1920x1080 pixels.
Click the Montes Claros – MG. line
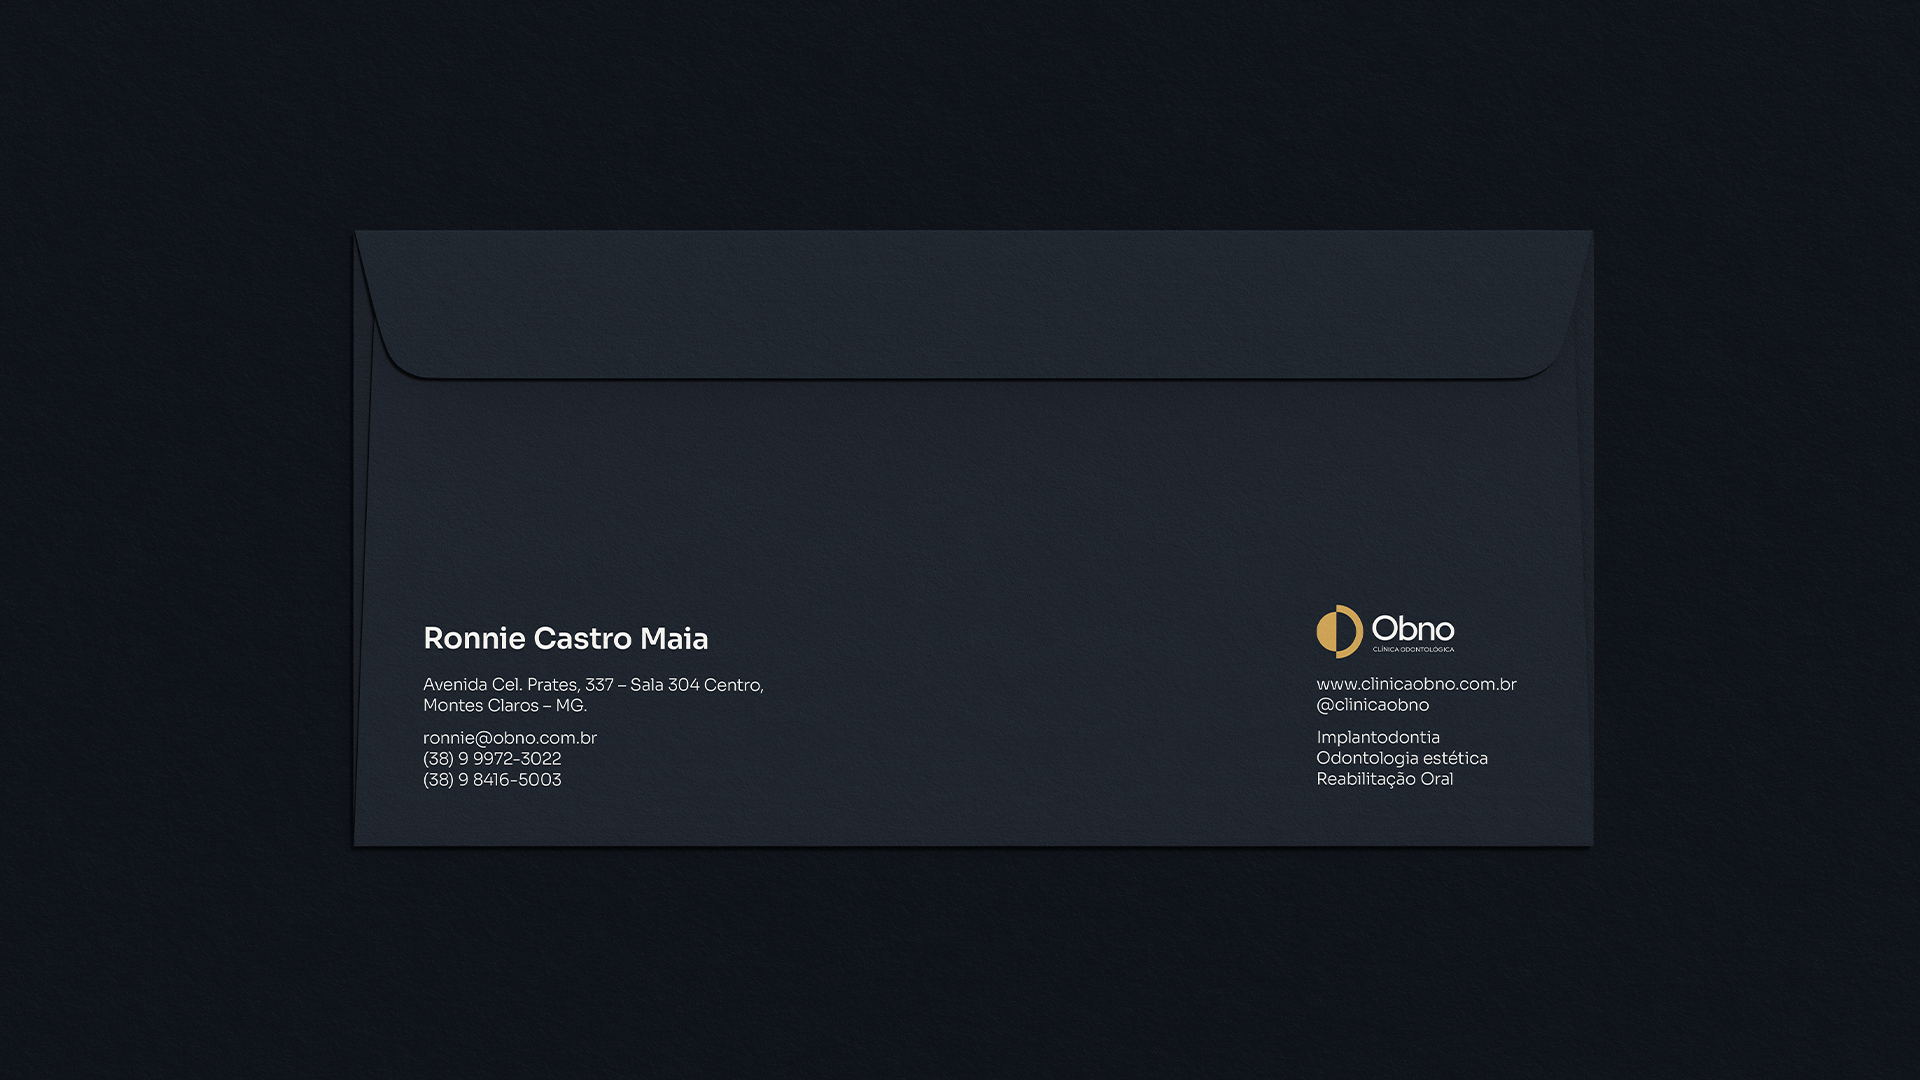[x=504, y=706]
